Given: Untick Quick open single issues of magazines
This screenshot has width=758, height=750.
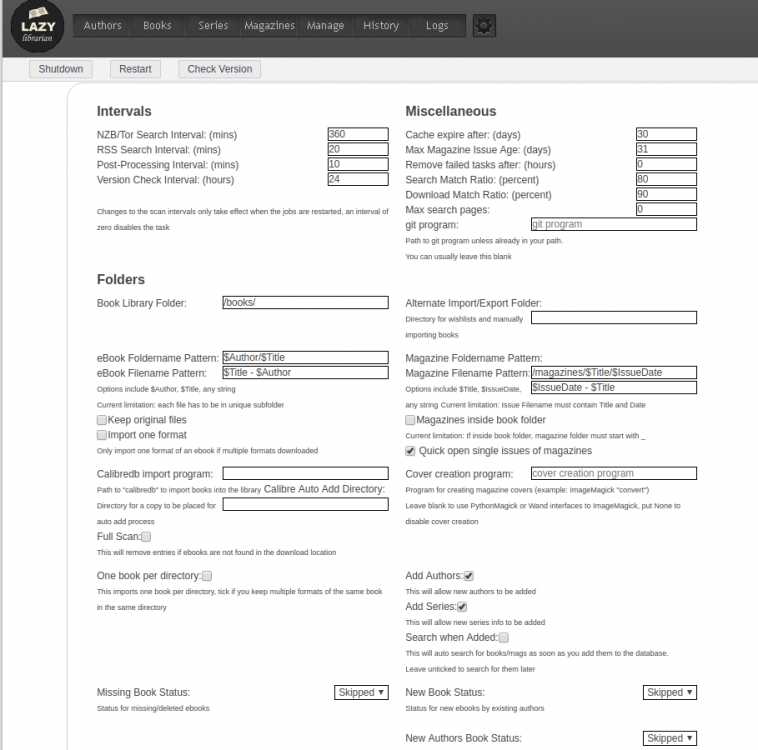Looking at the screenshot, I should 410,451.
